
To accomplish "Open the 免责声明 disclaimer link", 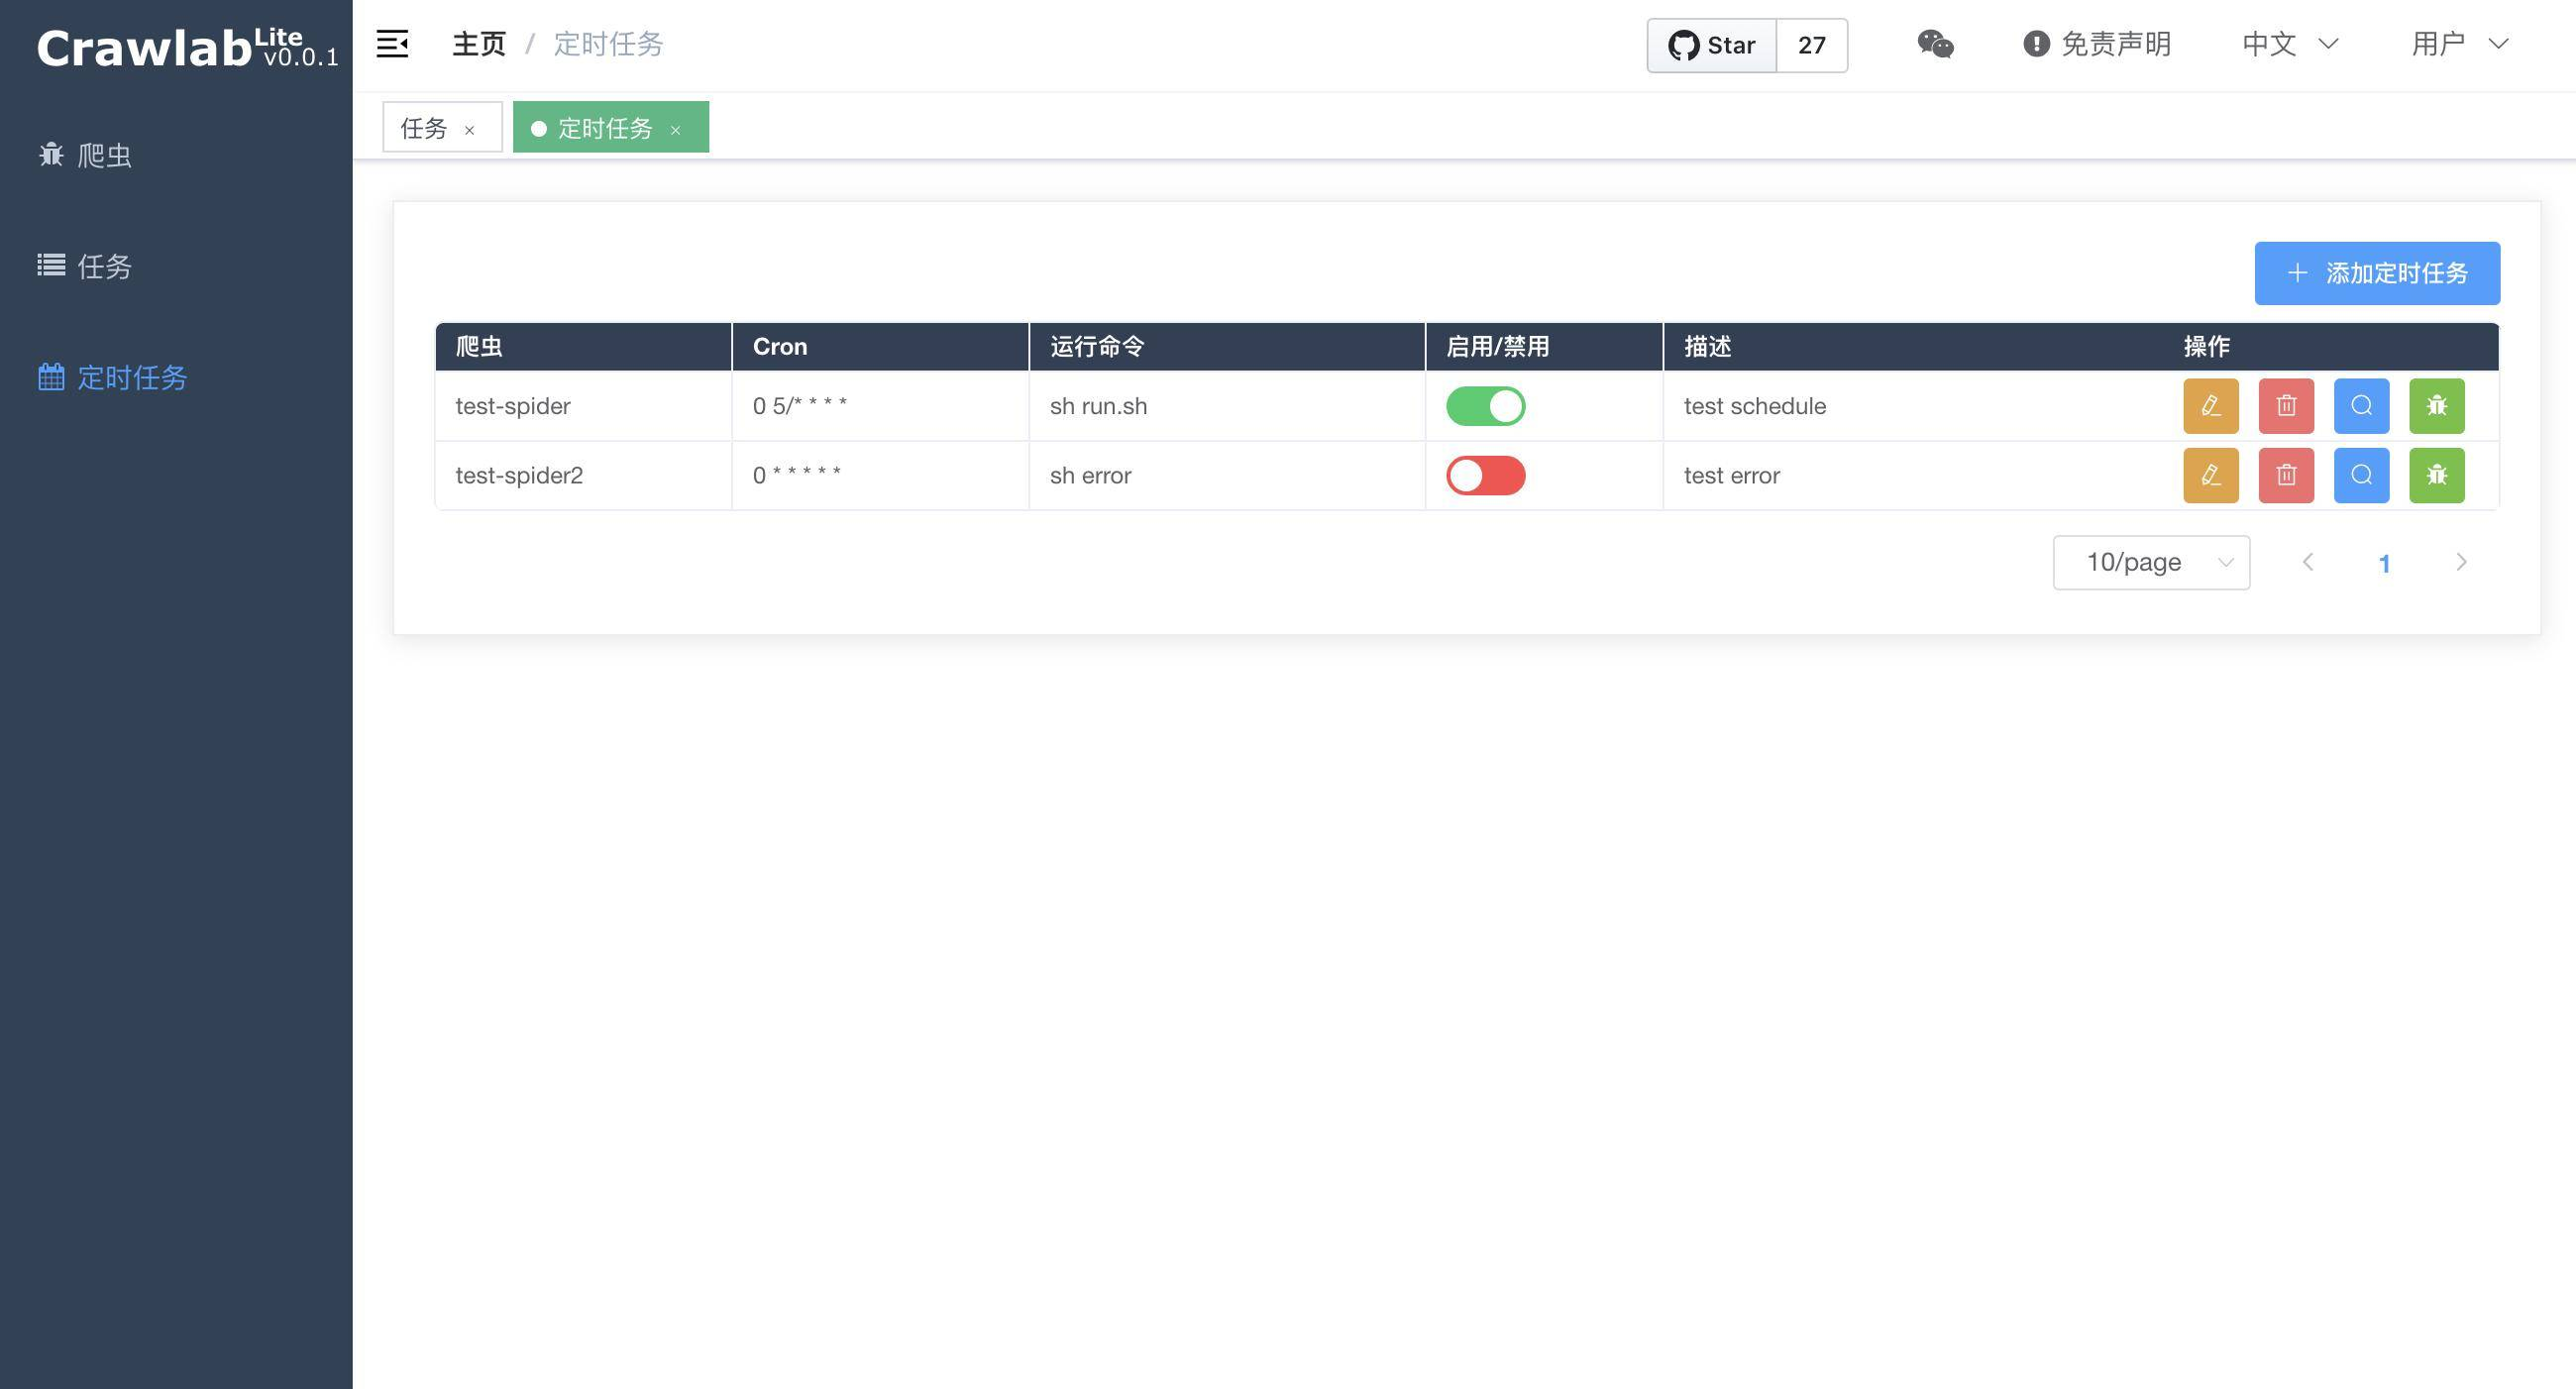I will [x=2097, y=44].
